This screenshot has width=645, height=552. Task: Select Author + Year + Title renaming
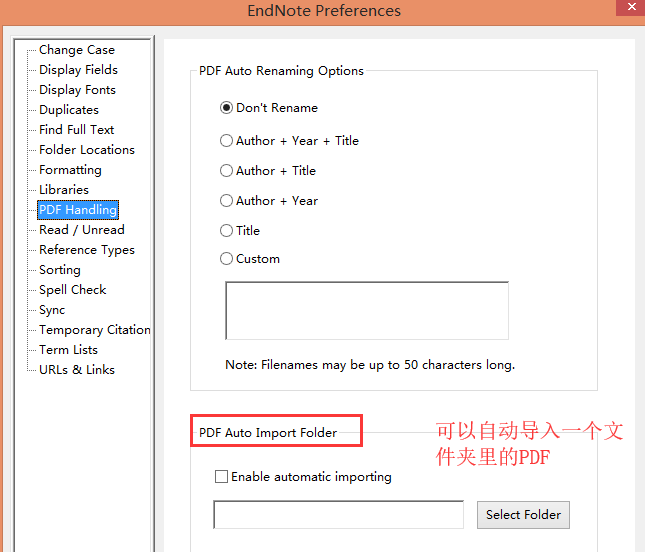pos(290,141)
